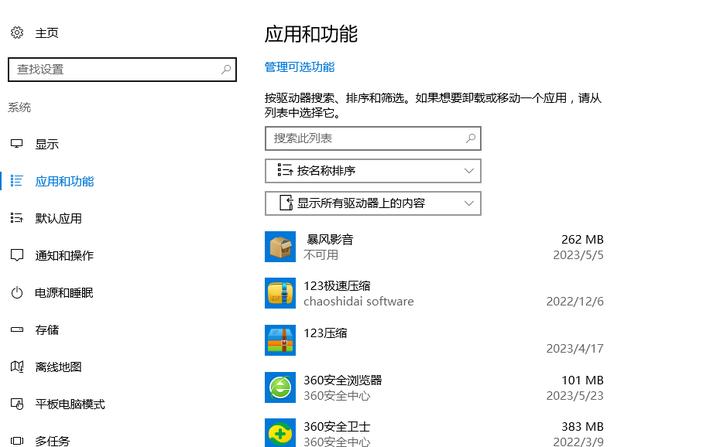This screenshot has height=447, width=720.
Task: Click the 360安全卫士 app icon
Action: tap(280, 433)
